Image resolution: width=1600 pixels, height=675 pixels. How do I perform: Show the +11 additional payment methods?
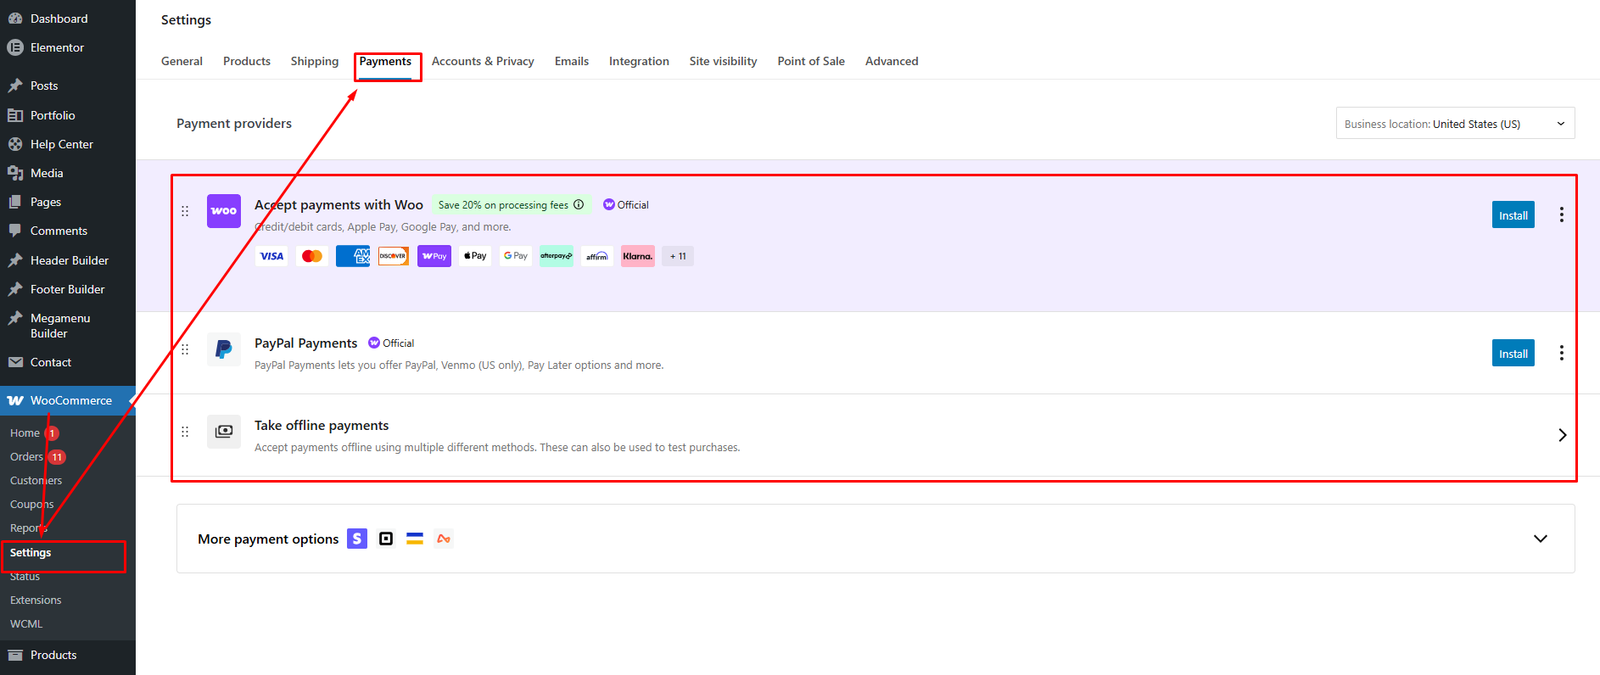pyautogui.click(x=678, y=256)
